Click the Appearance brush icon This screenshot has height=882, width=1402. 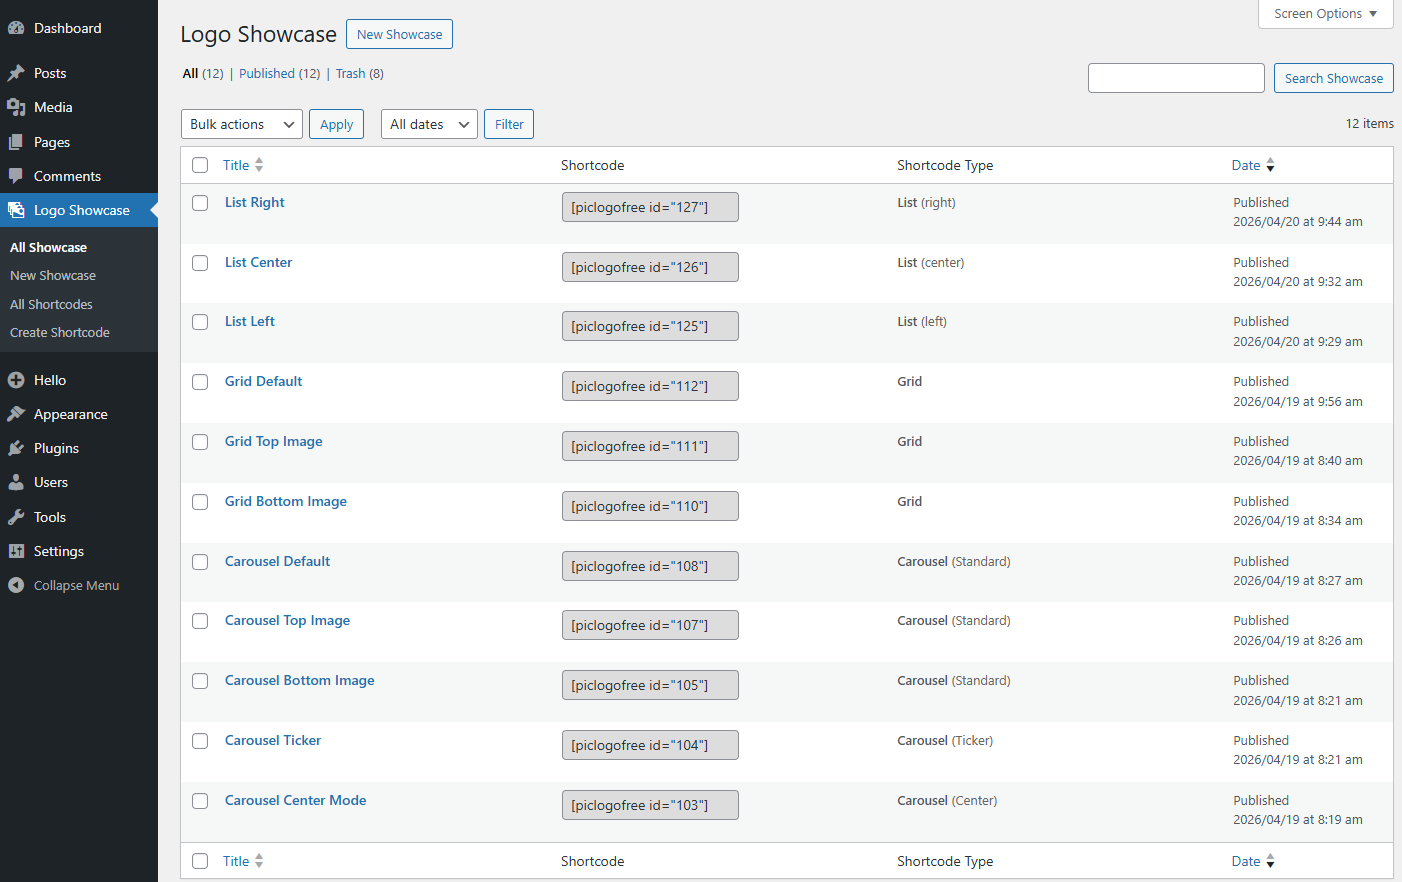pyautogui.click(x=17, y=413)
